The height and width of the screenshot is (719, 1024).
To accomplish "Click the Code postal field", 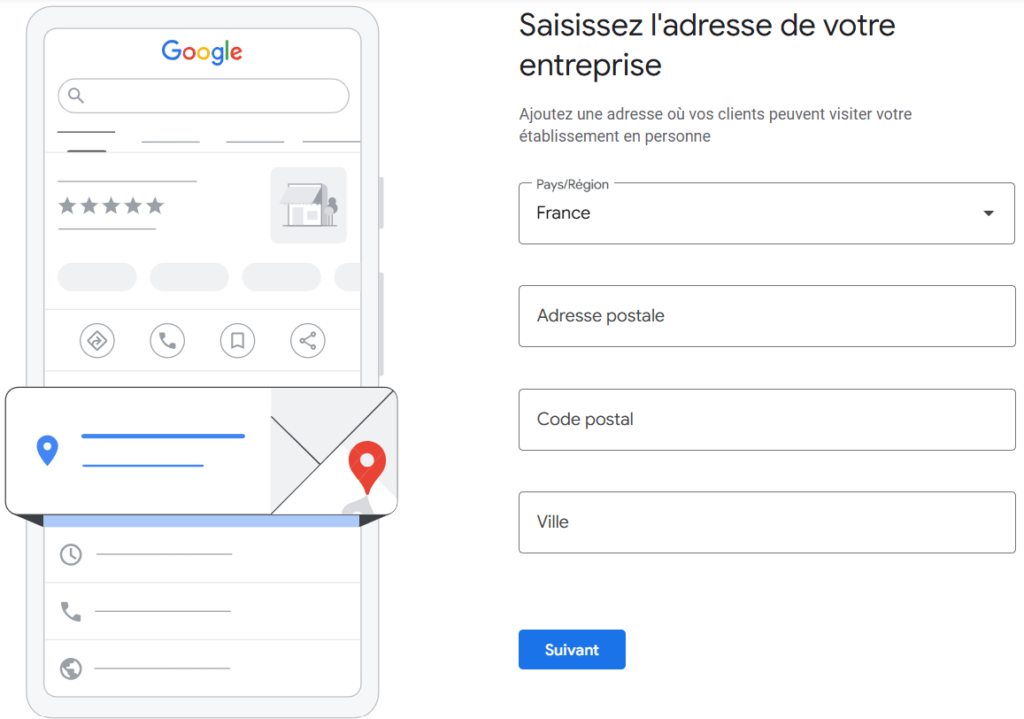I will [x=766, y=419].
